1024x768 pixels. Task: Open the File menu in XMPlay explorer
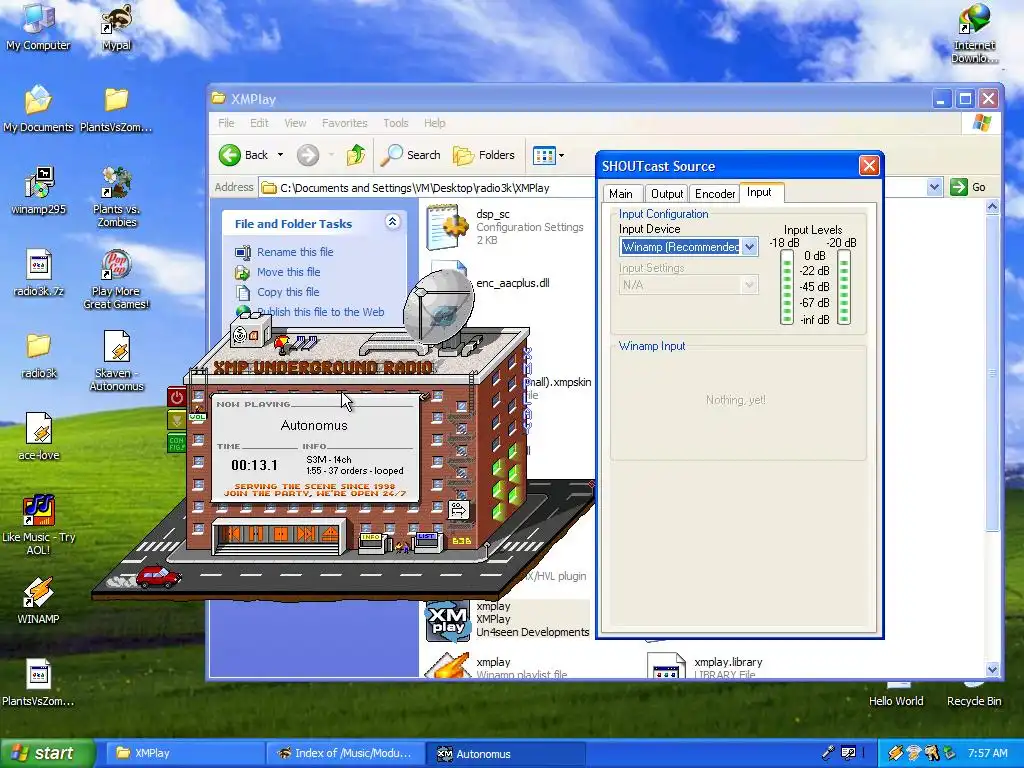tap(226, 123)
